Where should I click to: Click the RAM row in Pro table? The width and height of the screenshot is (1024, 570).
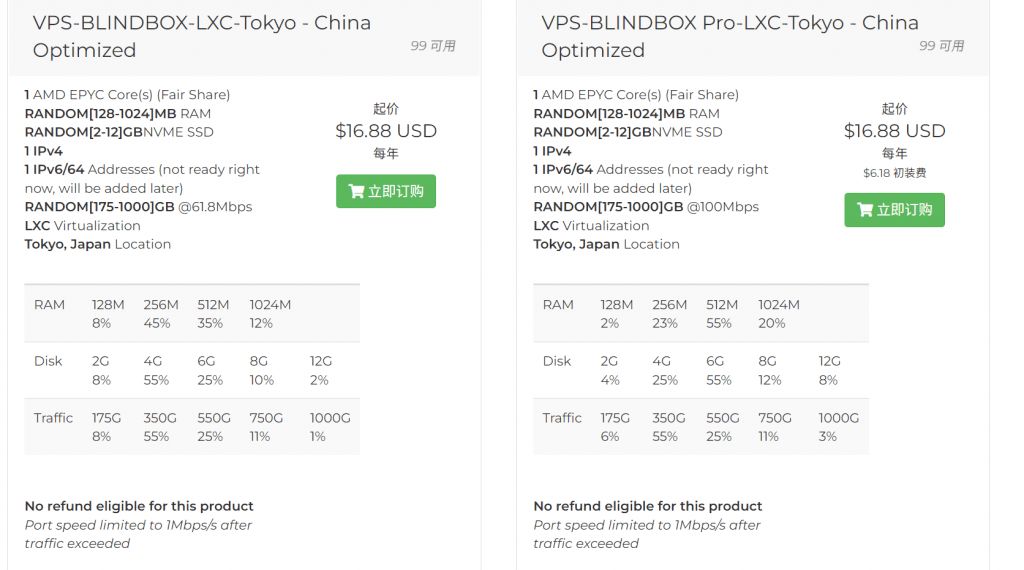tap(701, 313)
